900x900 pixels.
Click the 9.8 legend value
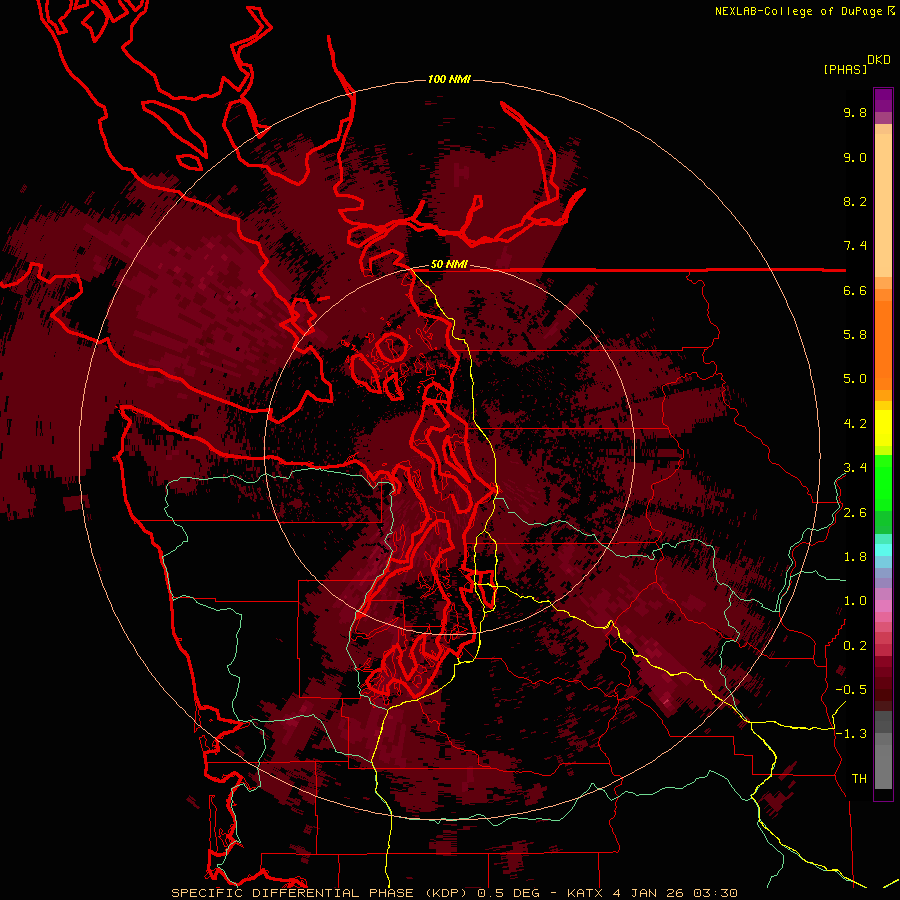coord(855,112)
